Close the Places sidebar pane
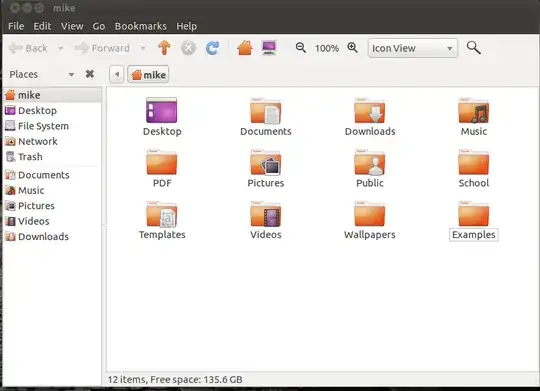 pyautogui.click(x=90, y=74)
